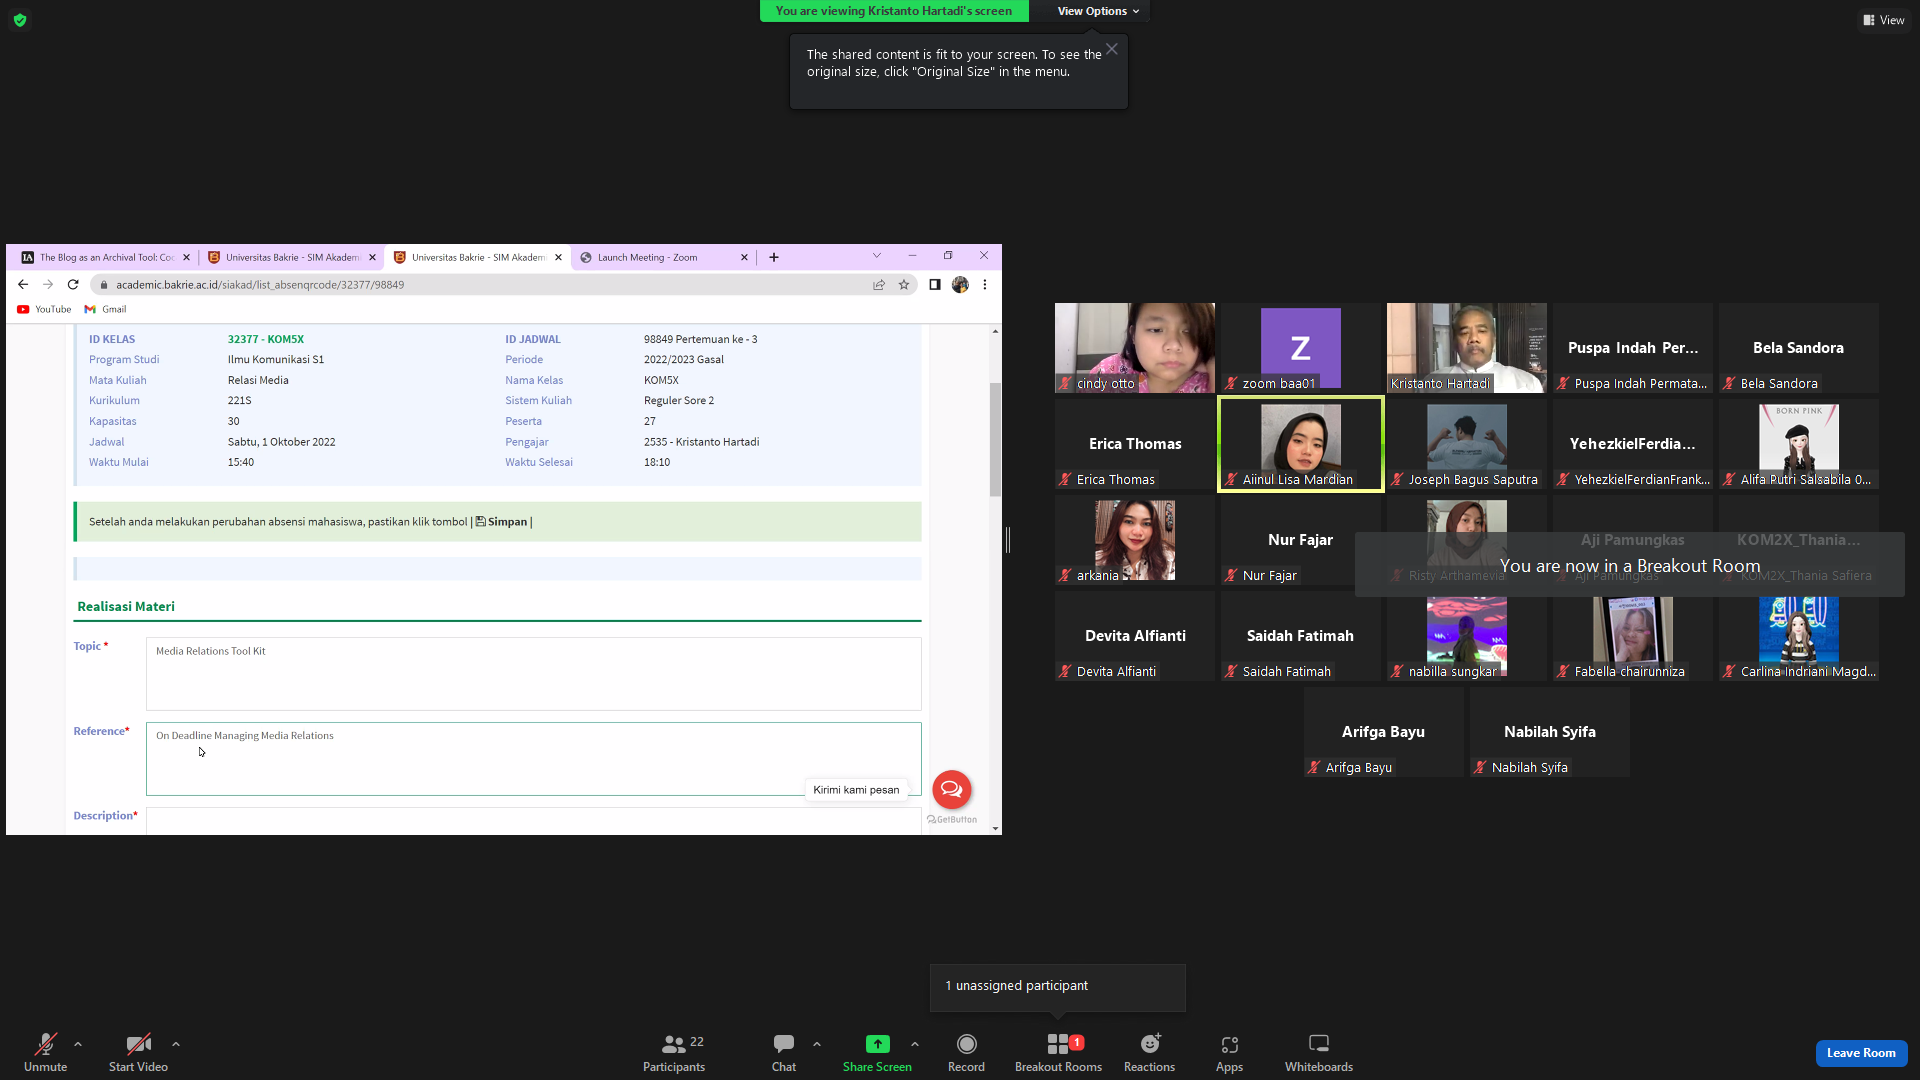Unmute the microphone in Zoom toolbar
Viewport: 1920px width, 1080px height.
coord(45,1052)
